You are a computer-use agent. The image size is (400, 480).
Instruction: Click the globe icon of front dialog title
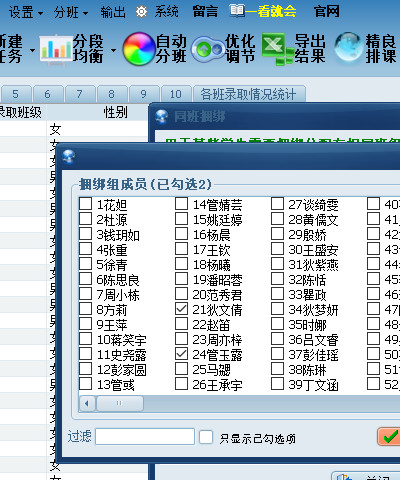69,157
